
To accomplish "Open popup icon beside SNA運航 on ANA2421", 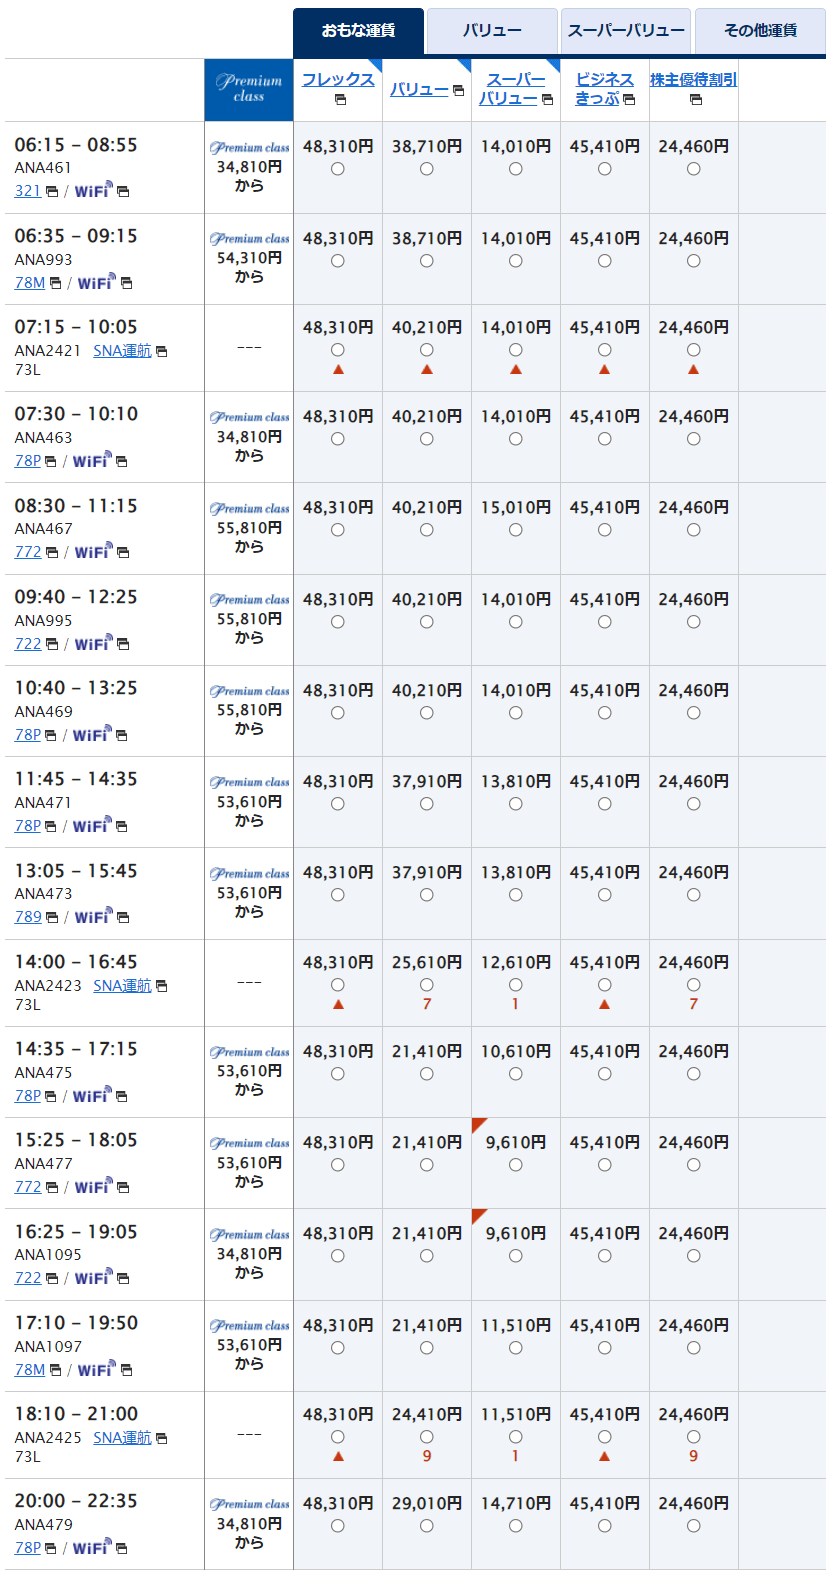I will coord(162,352).
